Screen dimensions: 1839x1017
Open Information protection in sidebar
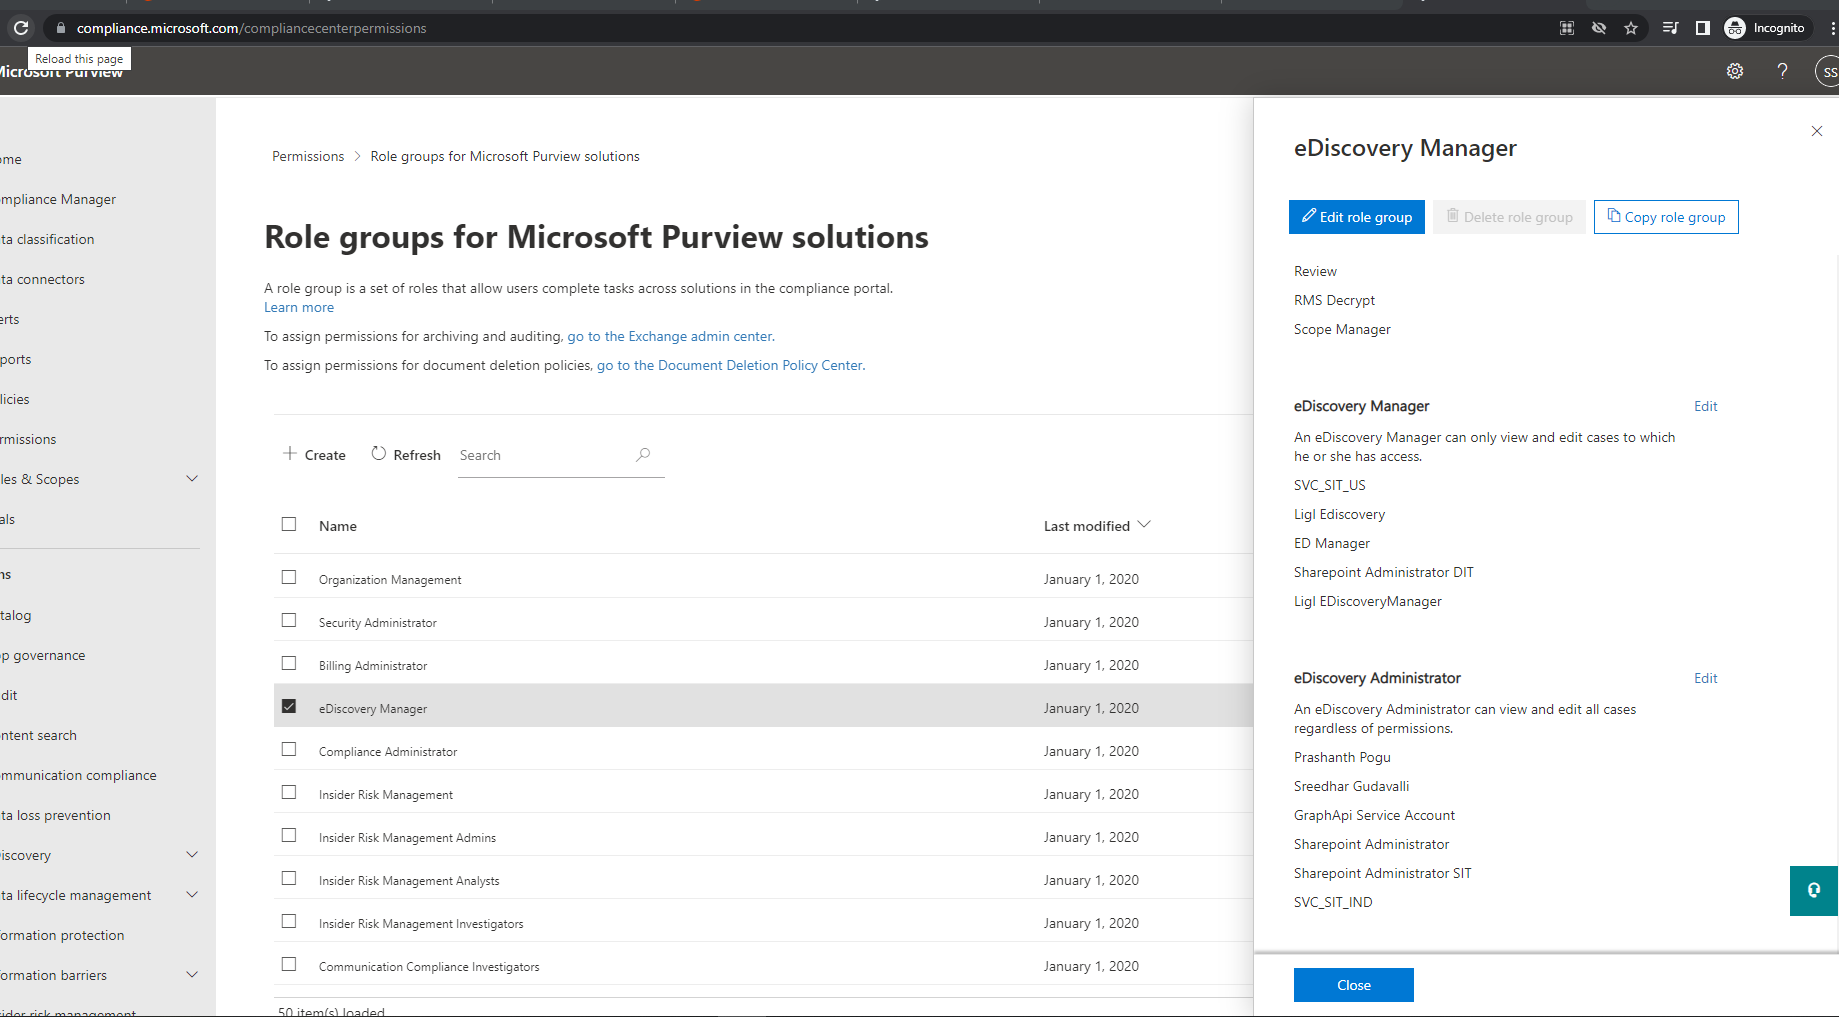pyautogui.click(x=62, y=935)
